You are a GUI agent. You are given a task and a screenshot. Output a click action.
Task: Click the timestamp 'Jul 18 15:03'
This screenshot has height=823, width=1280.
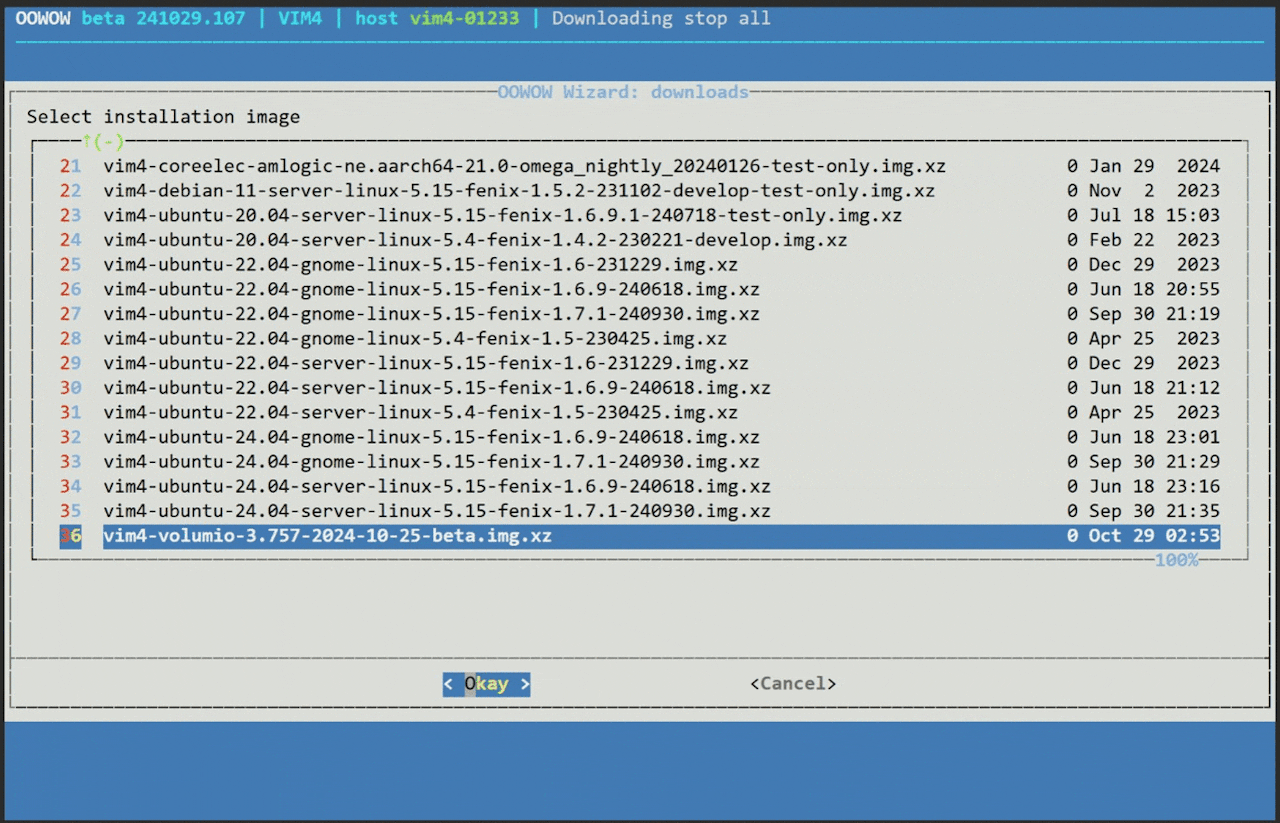point(1154,215)
